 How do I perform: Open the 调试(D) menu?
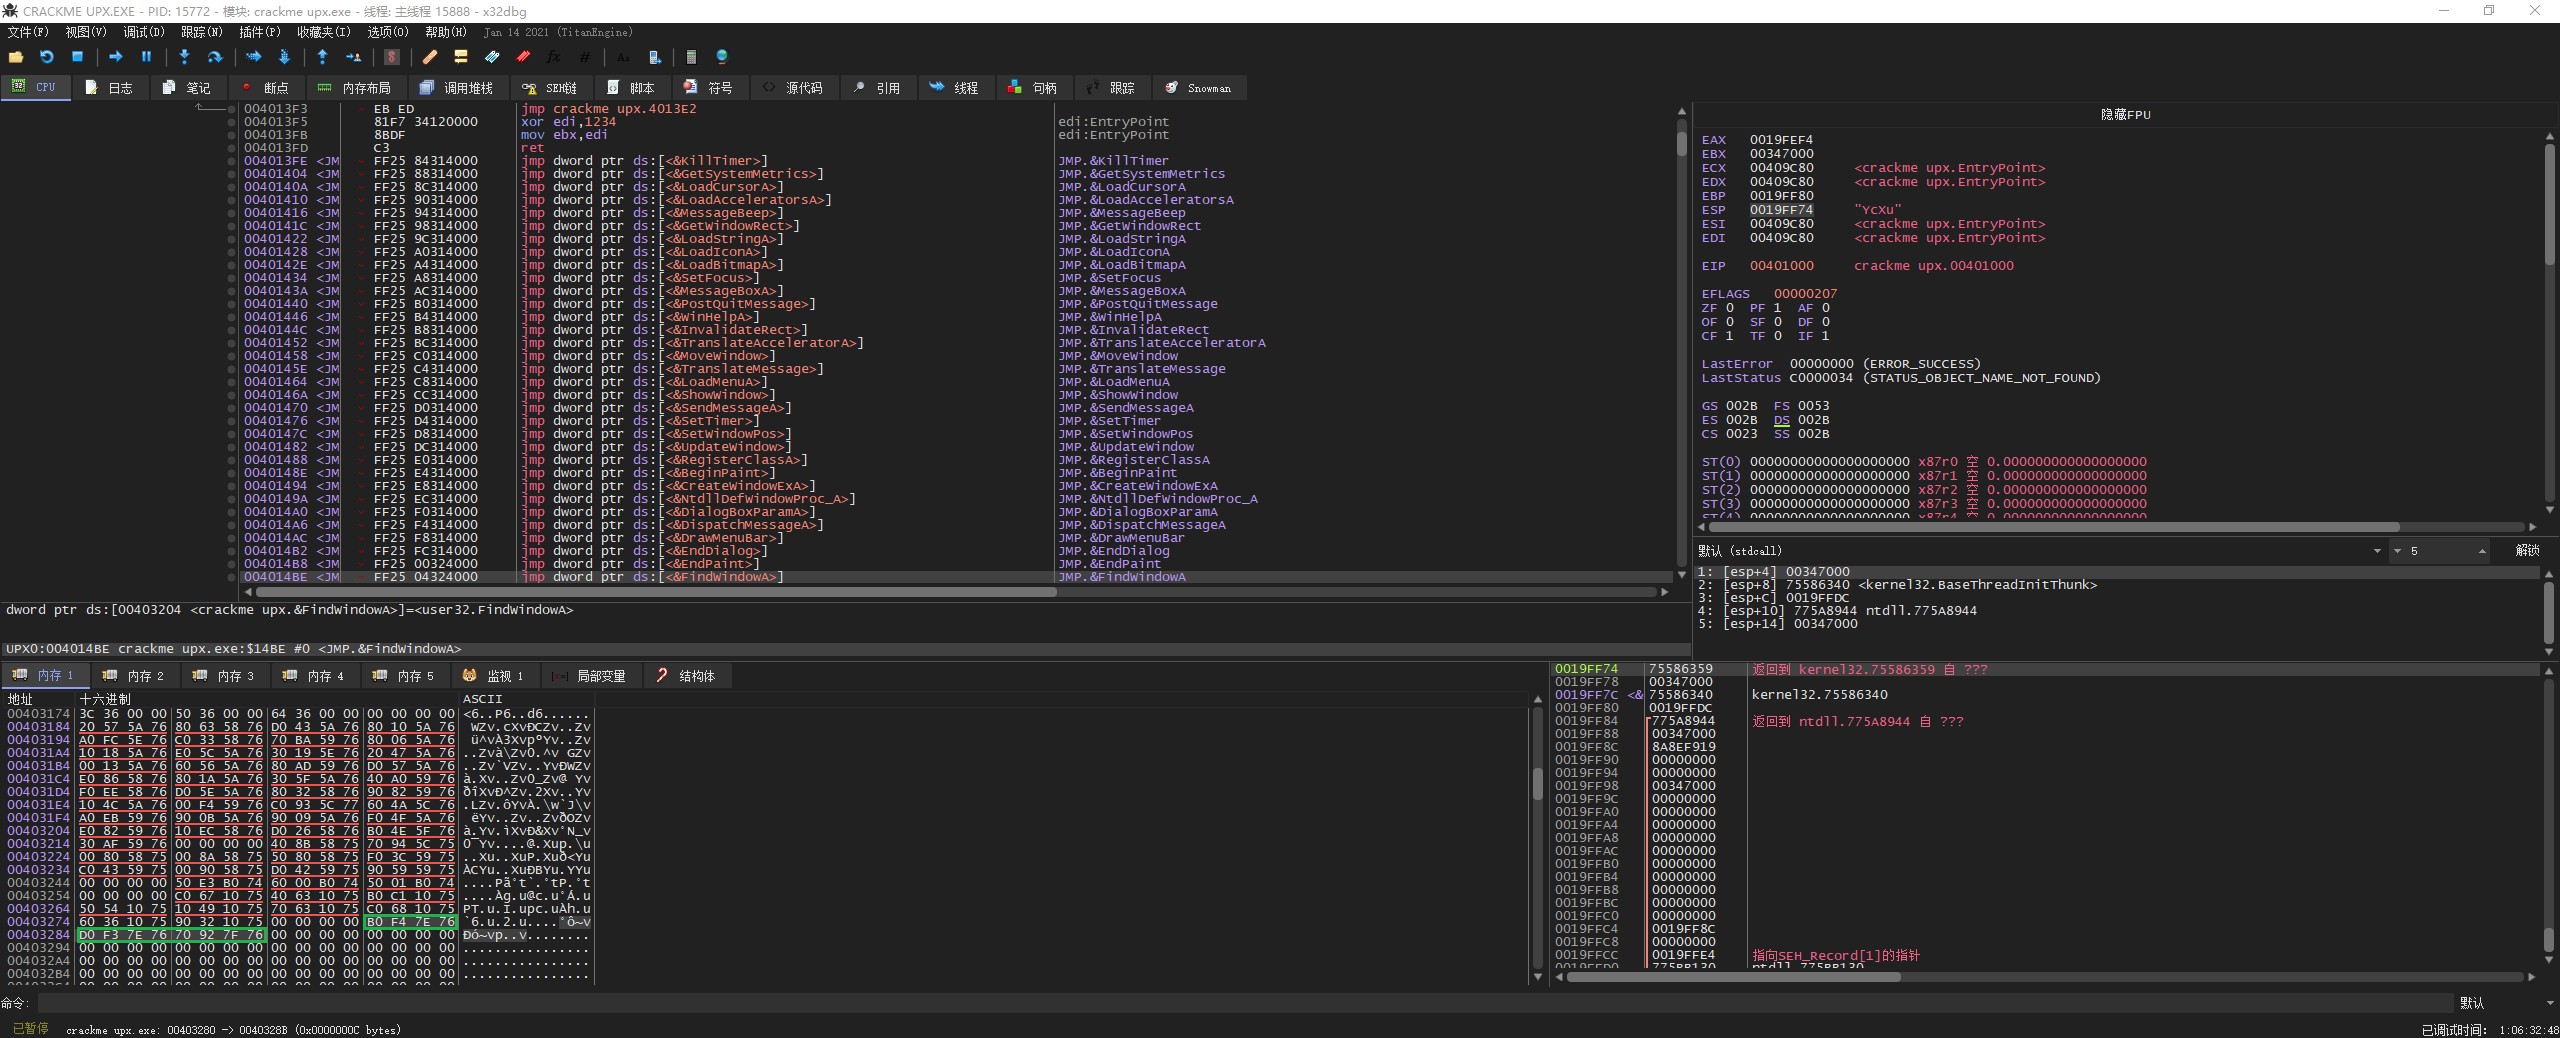click(143, 32)
